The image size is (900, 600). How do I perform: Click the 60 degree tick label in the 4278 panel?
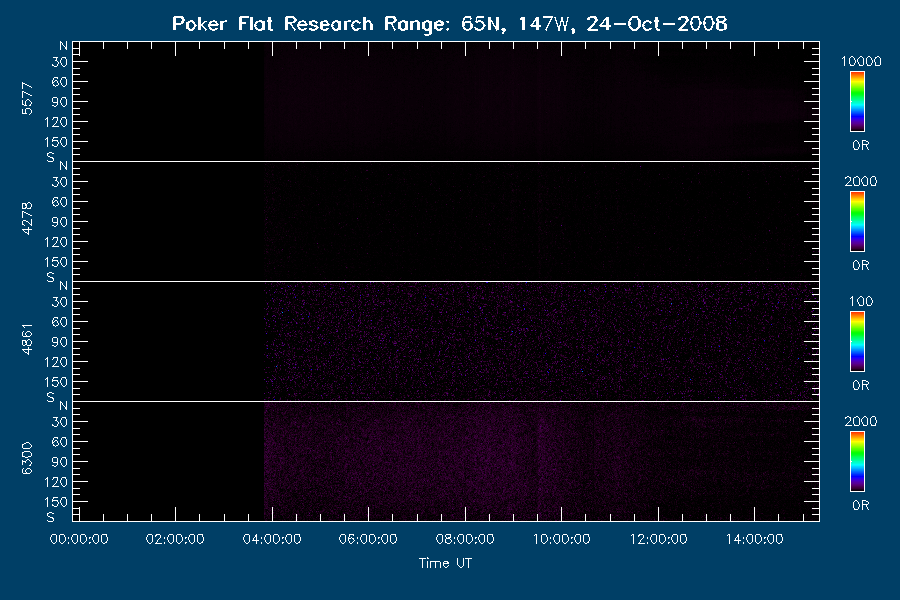tap(60, 202)
